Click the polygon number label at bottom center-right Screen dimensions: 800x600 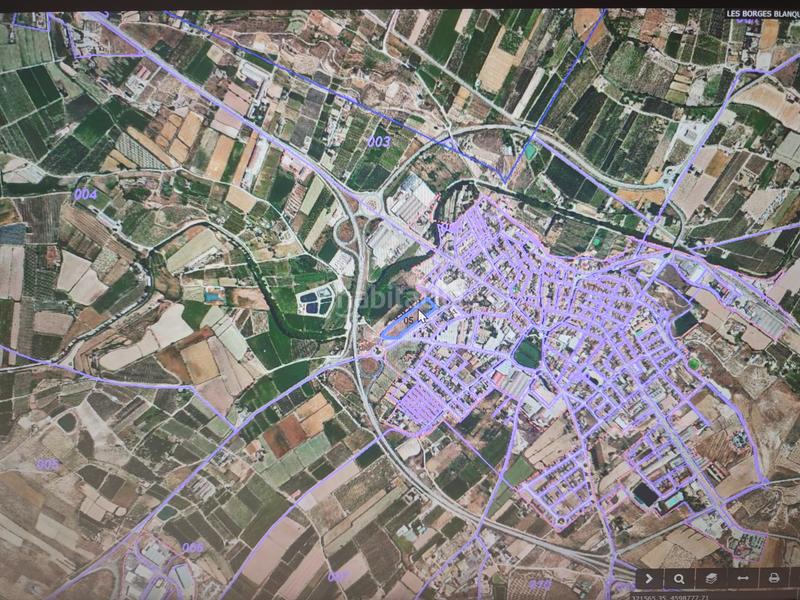(539, 584)
